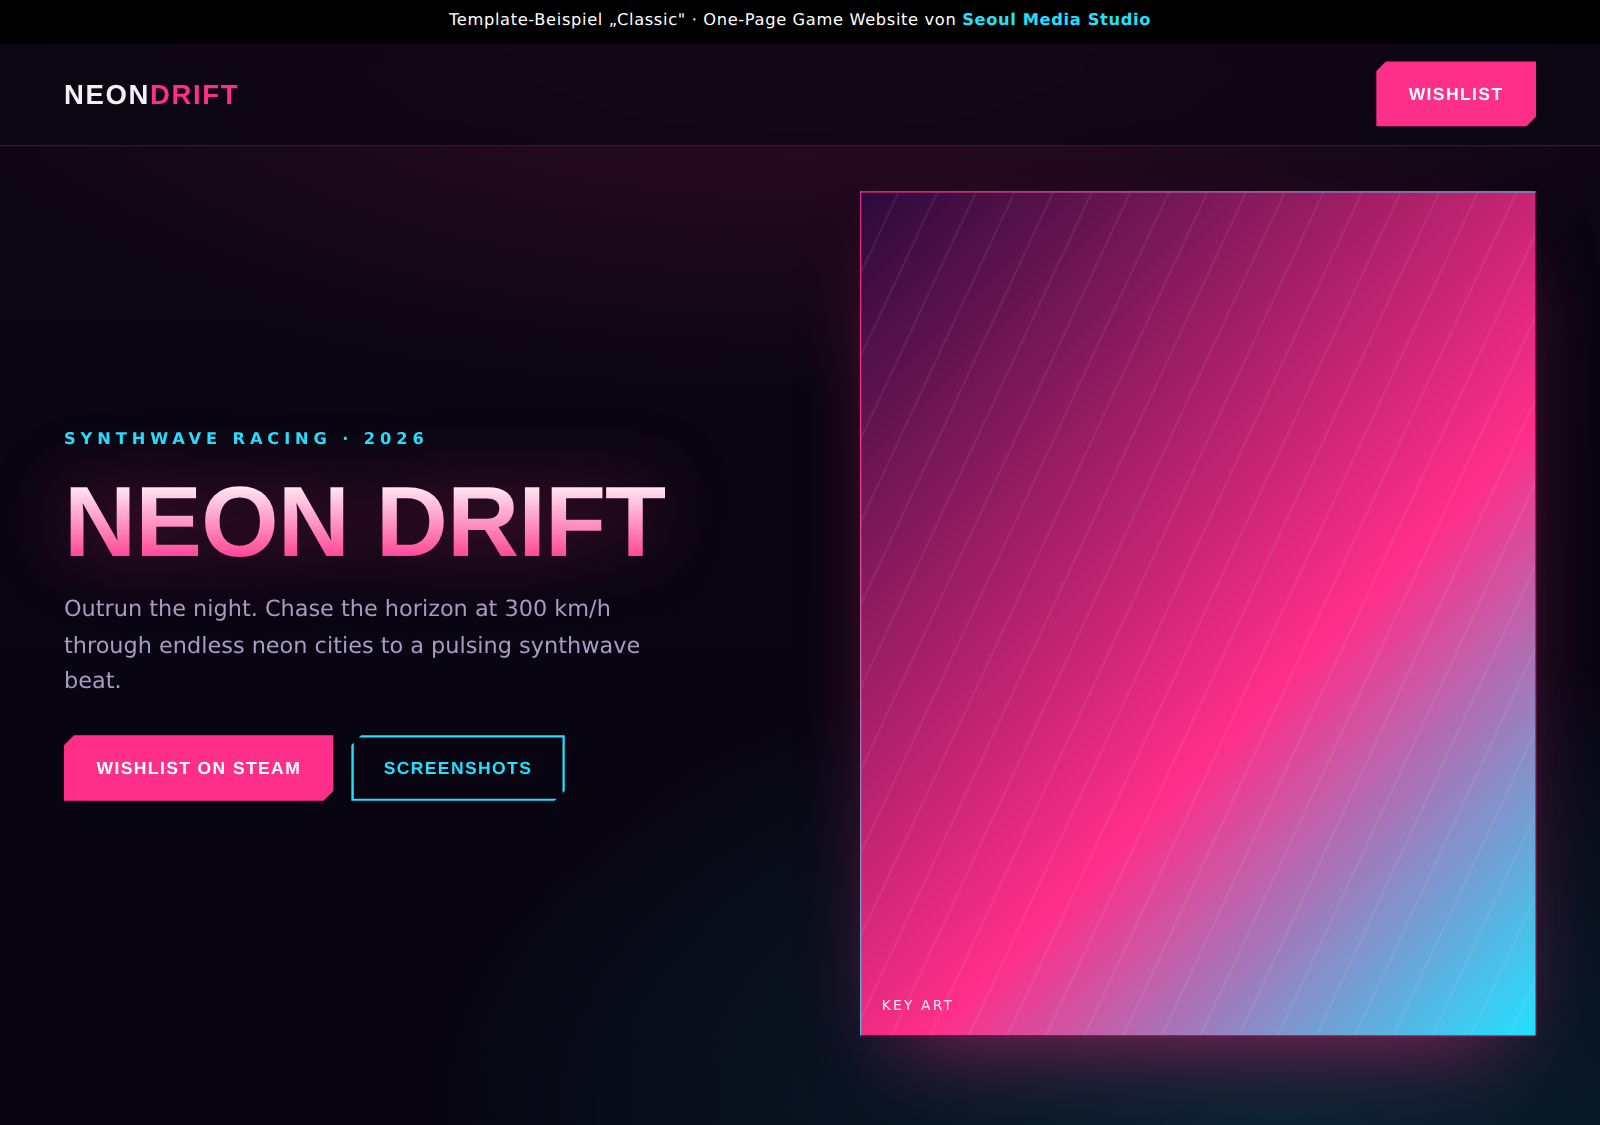Click the key art image panel

click(1198, 613)
